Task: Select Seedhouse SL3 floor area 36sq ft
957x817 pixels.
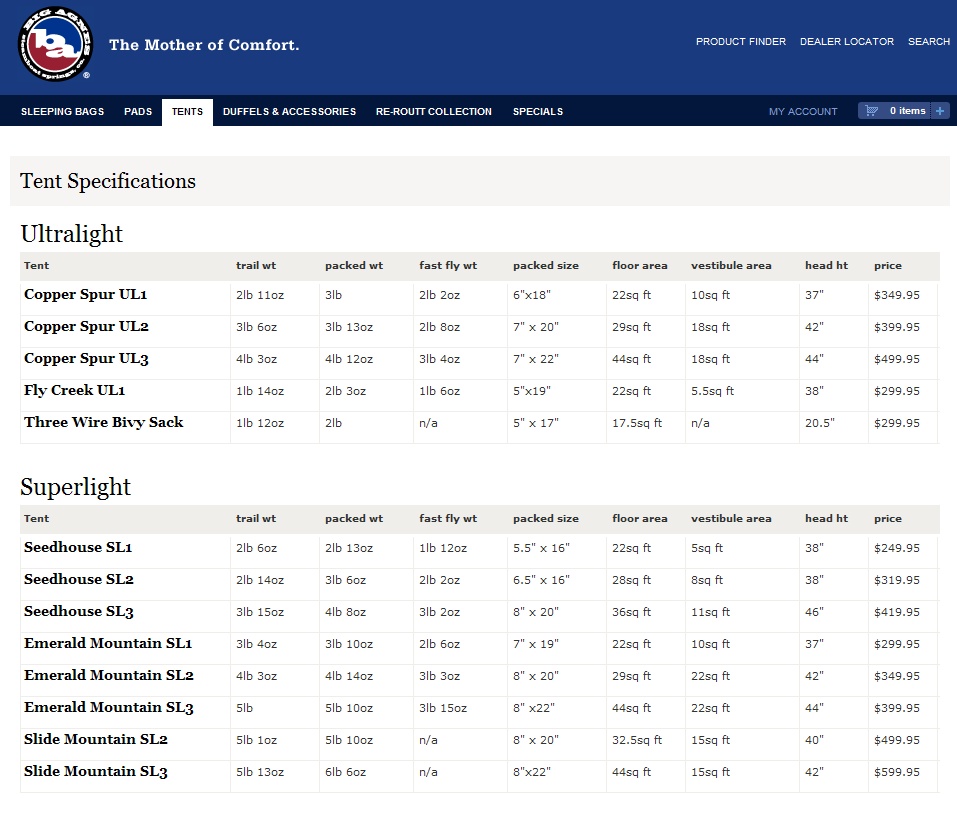Action: pyautogui.click(x=632, y=612)
